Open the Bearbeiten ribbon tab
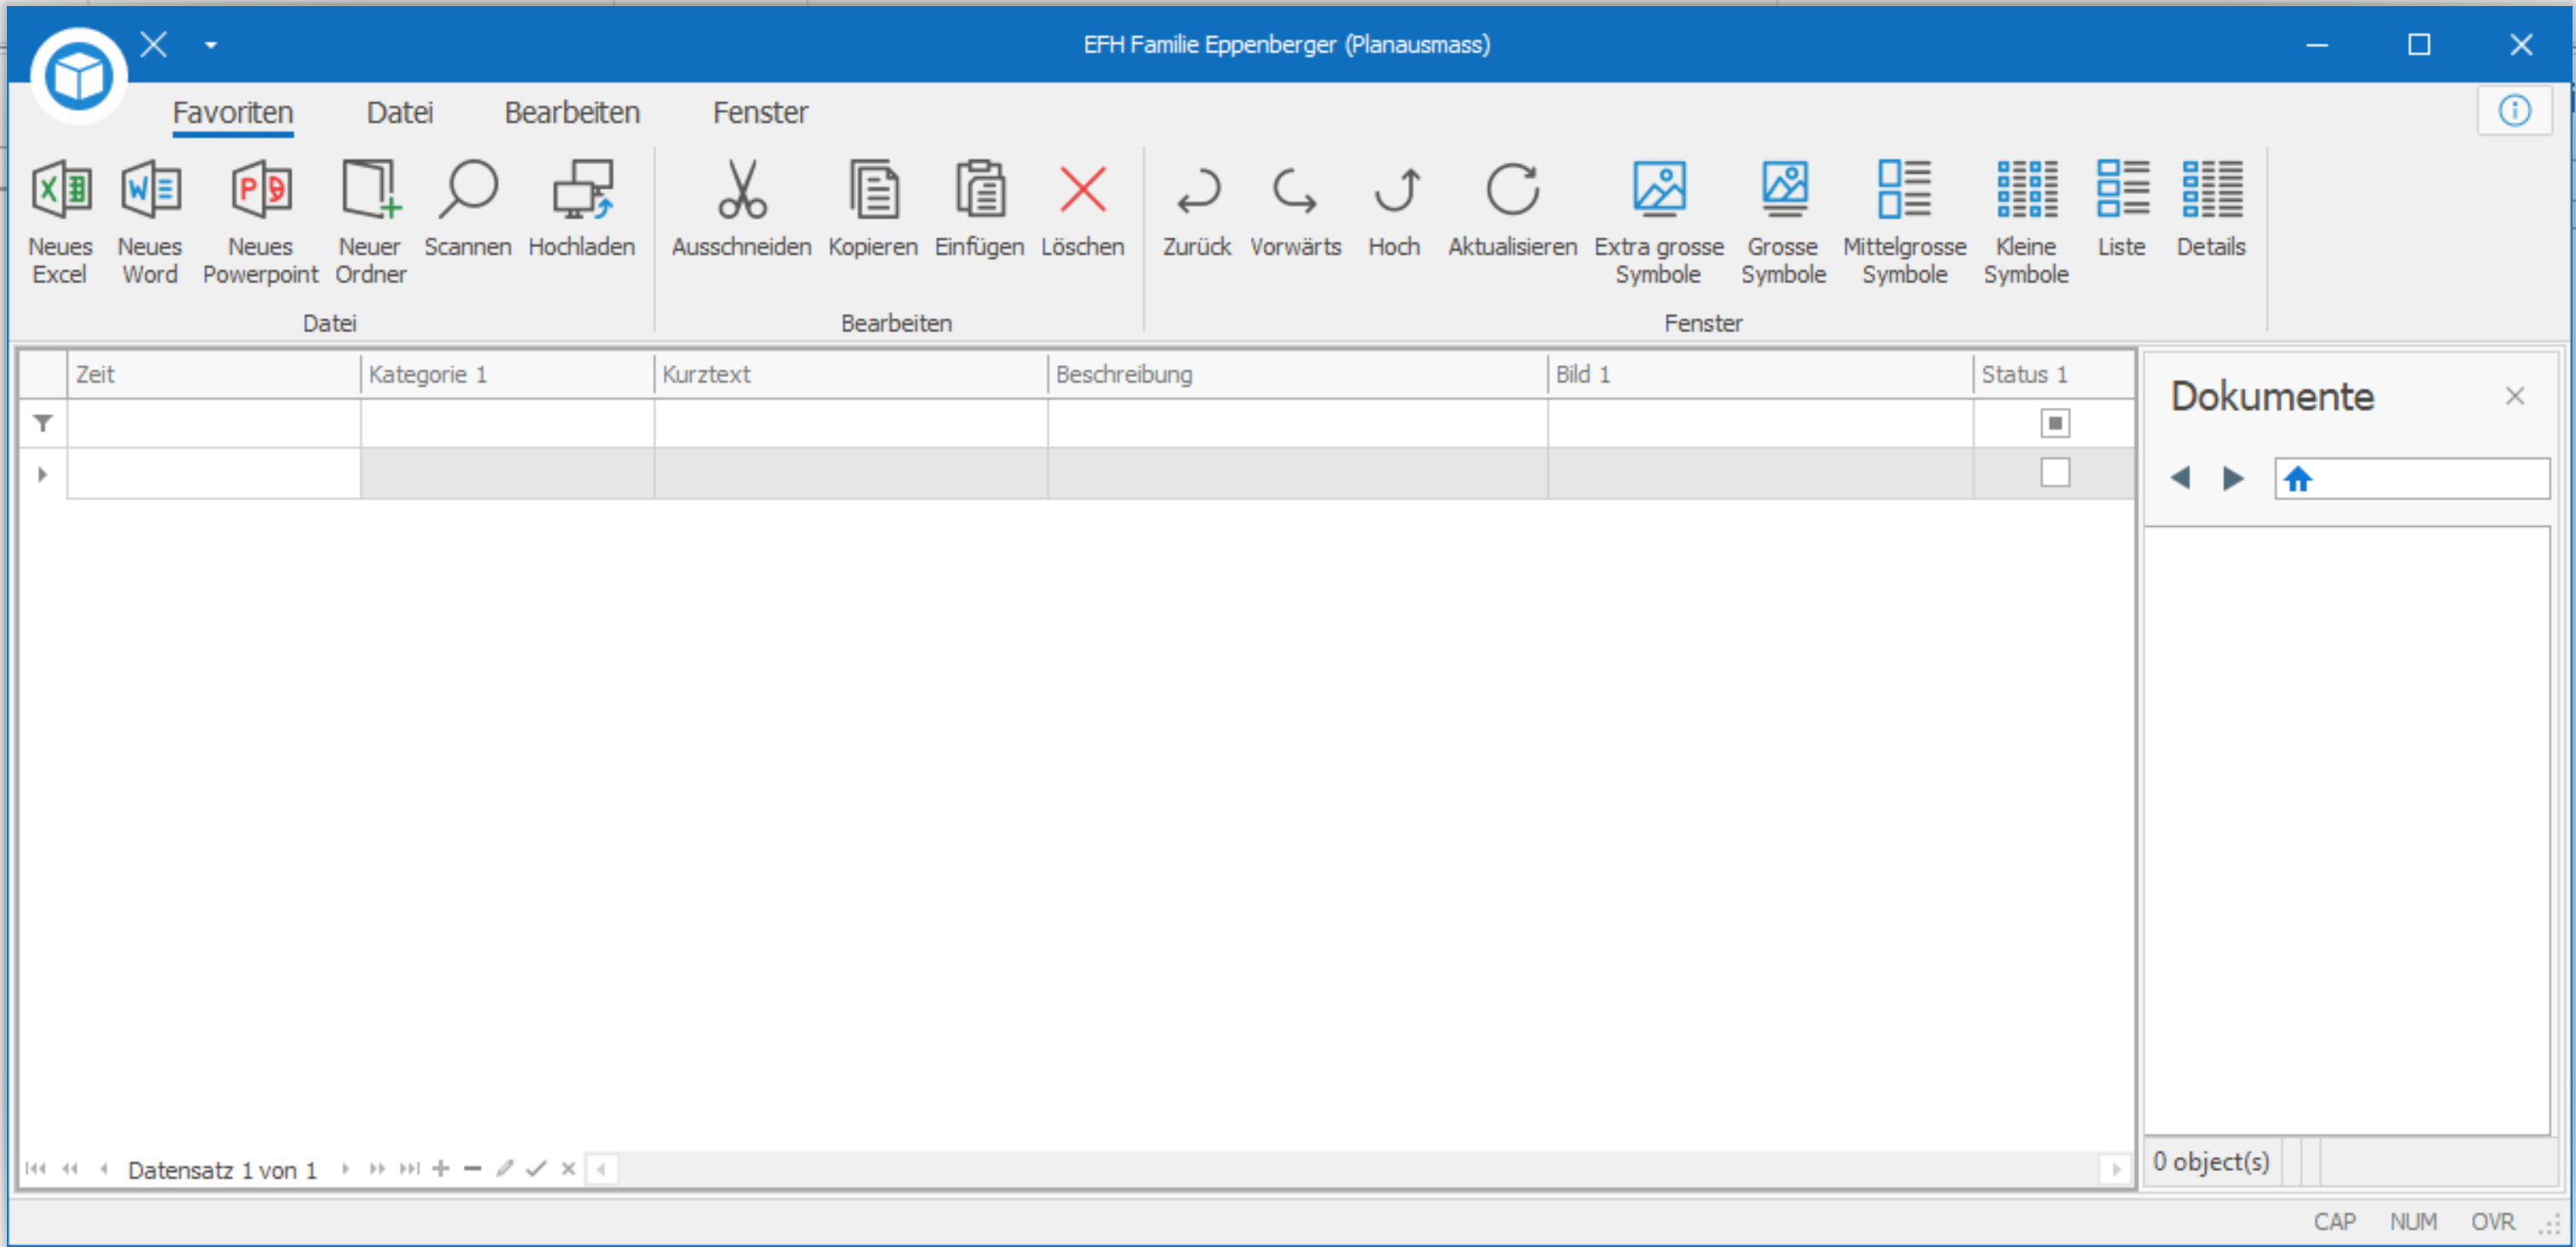Screen dimensions: 2576x1247 (572, 112)
